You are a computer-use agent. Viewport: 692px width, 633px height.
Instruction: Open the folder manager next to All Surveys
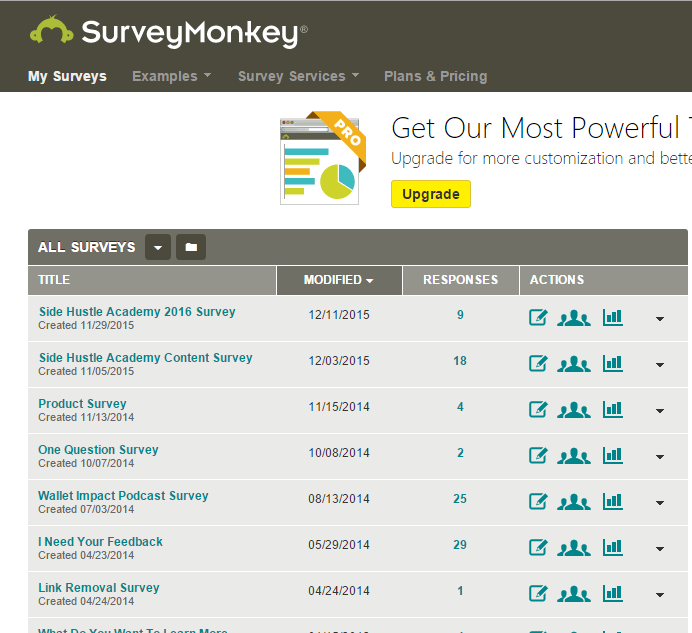click(191, 247)
